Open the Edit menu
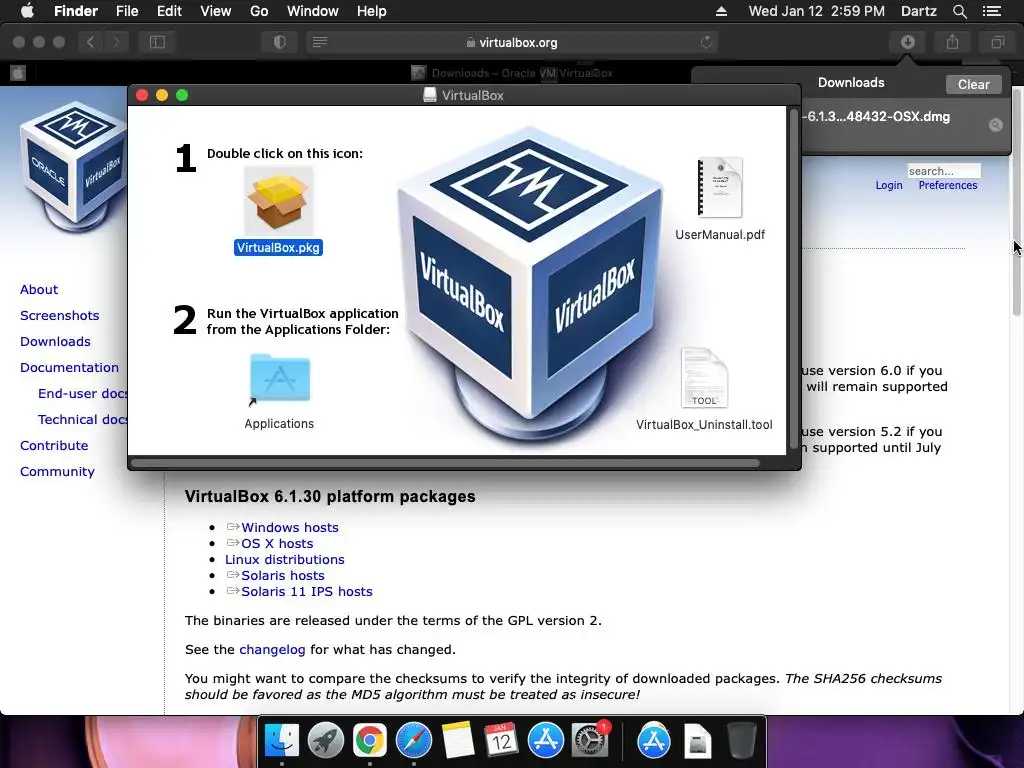Image resolution: width=1024 pixels, height=768 pixels. 169,11
